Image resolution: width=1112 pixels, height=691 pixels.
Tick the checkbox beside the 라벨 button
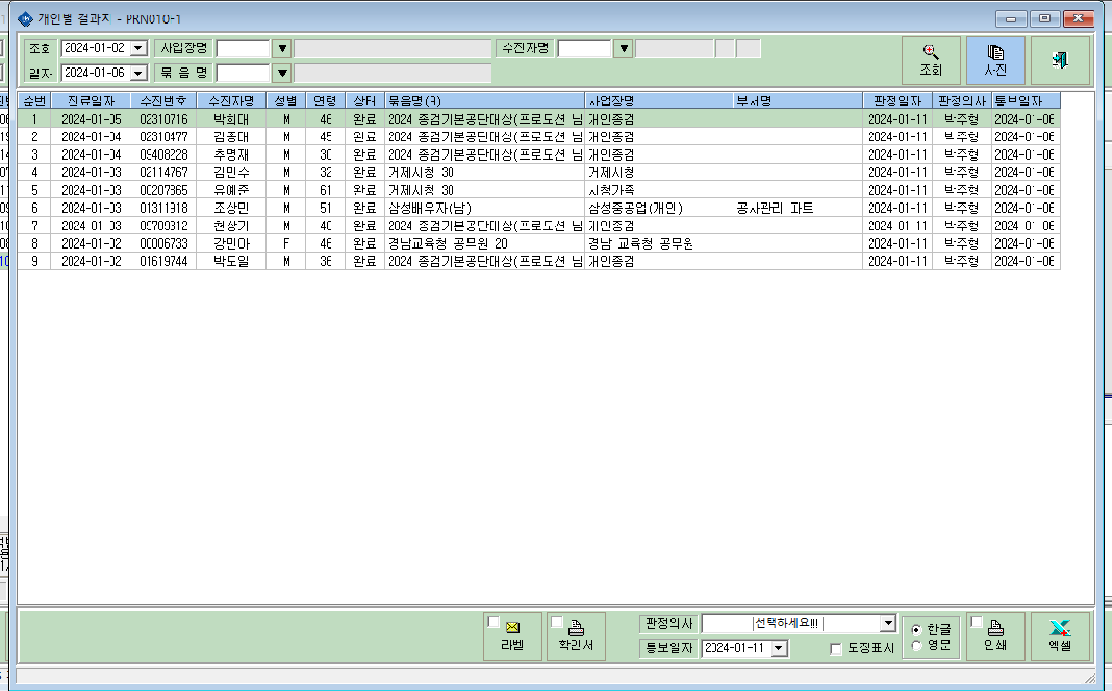(493, 622)
